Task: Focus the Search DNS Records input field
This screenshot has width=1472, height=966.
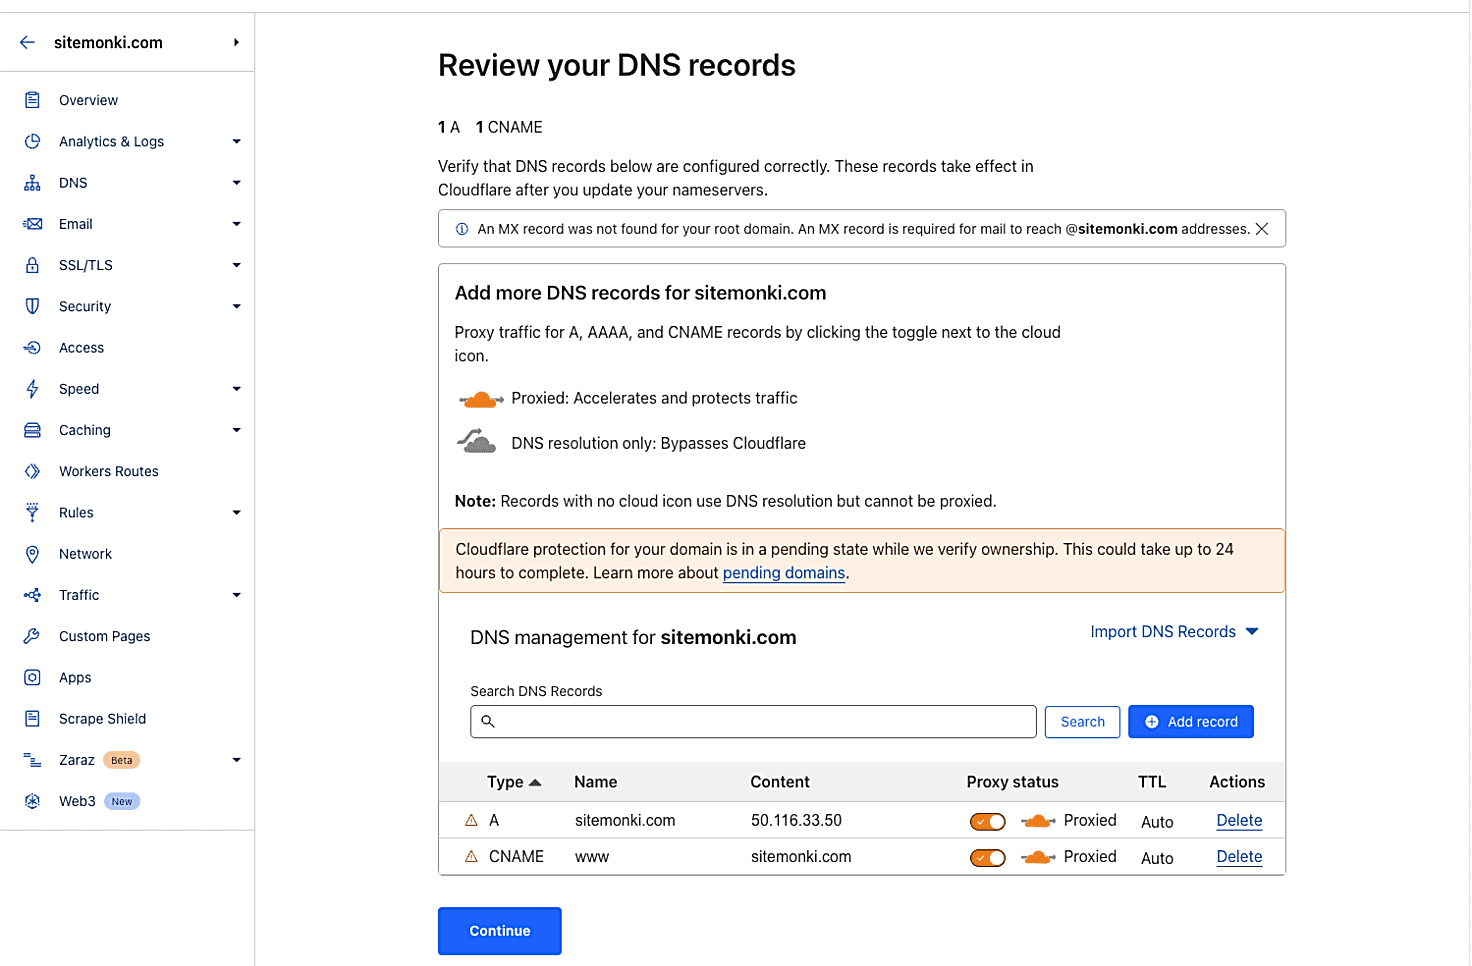Action: pyautogui.click(x=753, y=722)
